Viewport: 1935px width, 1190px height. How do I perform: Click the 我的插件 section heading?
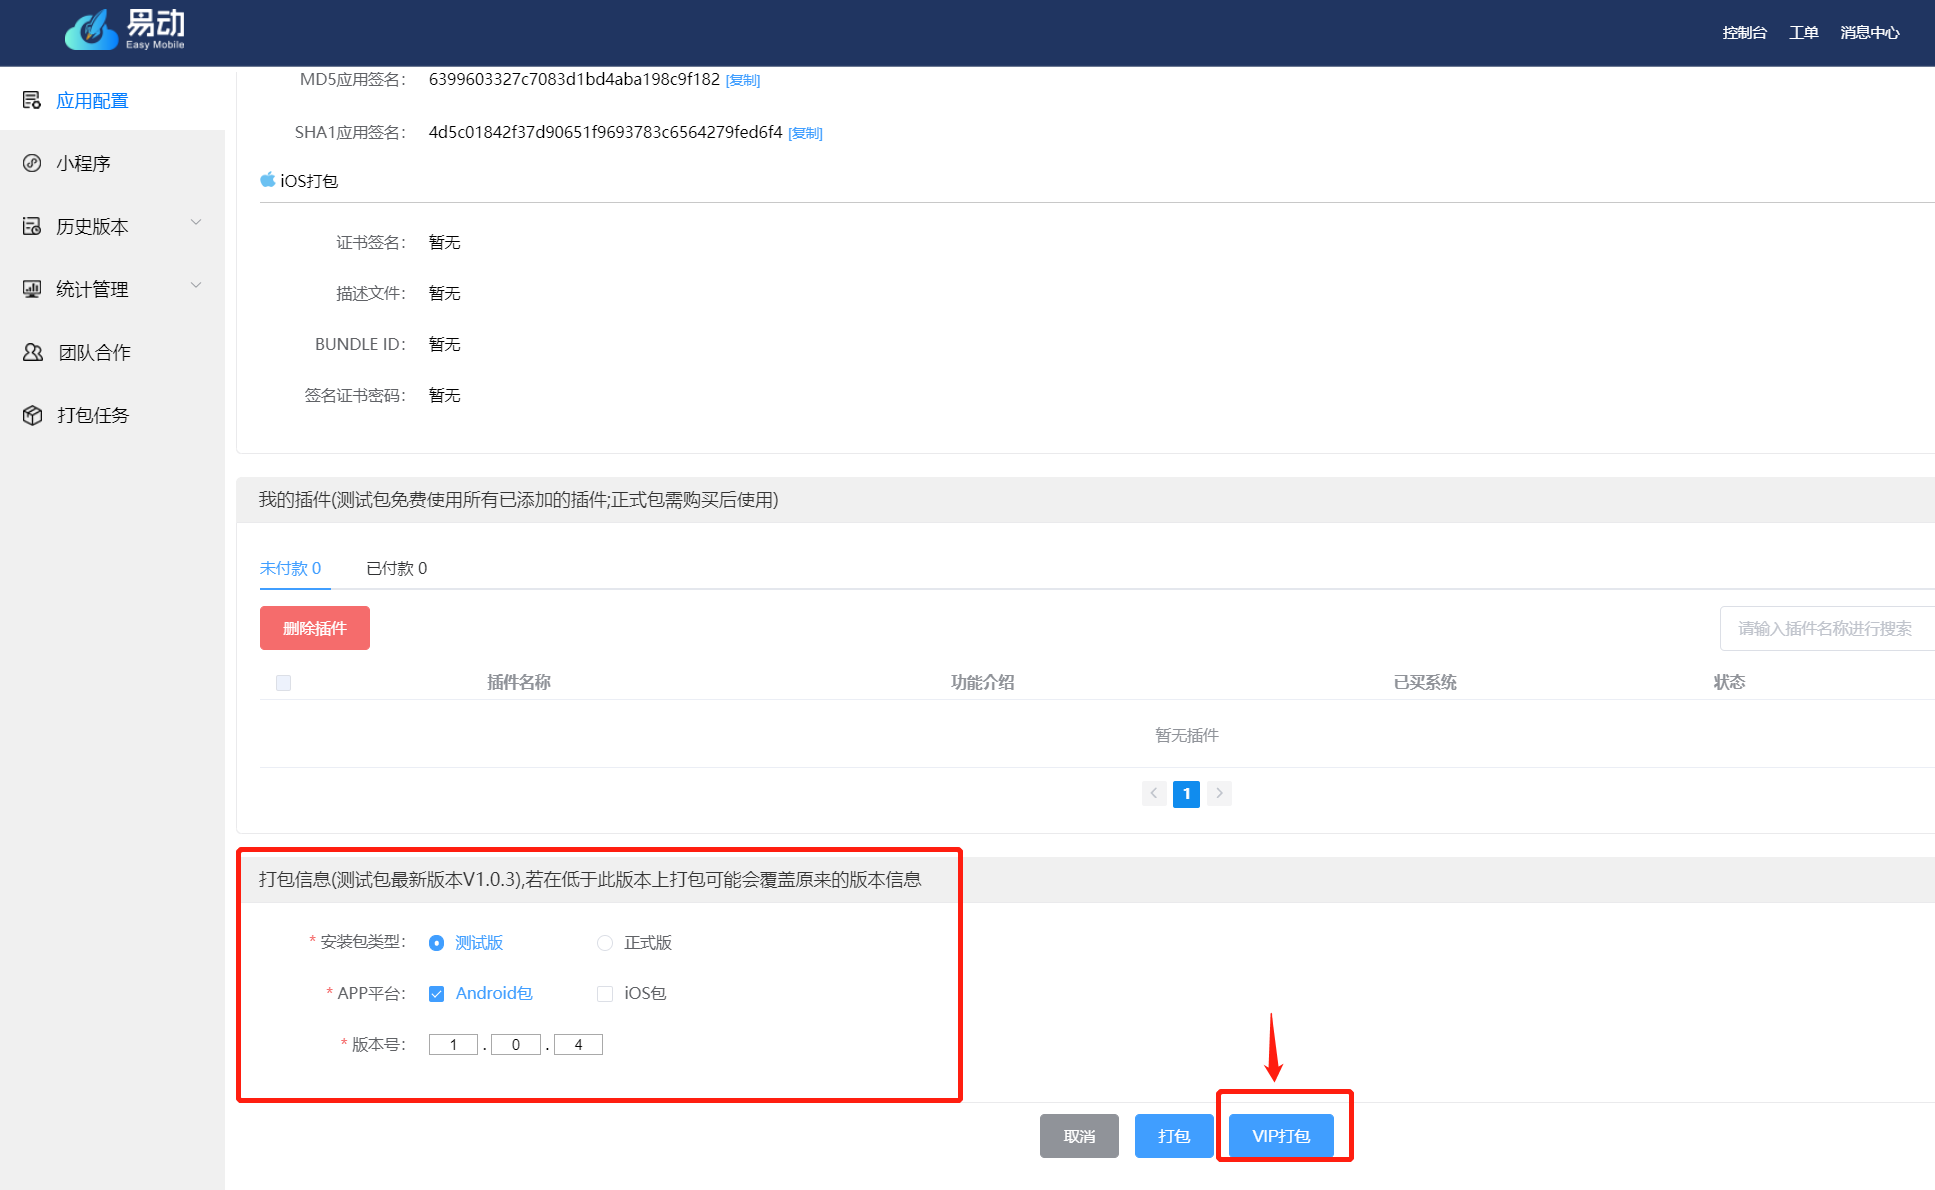pyautogui.click(x=518, y=500)
